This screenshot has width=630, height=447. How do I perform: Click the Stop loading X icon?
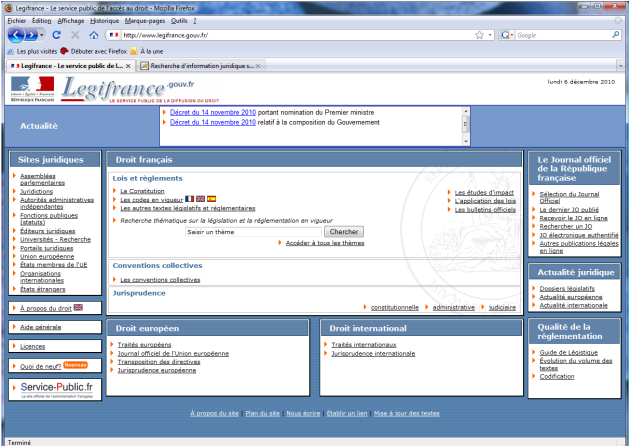75,35
